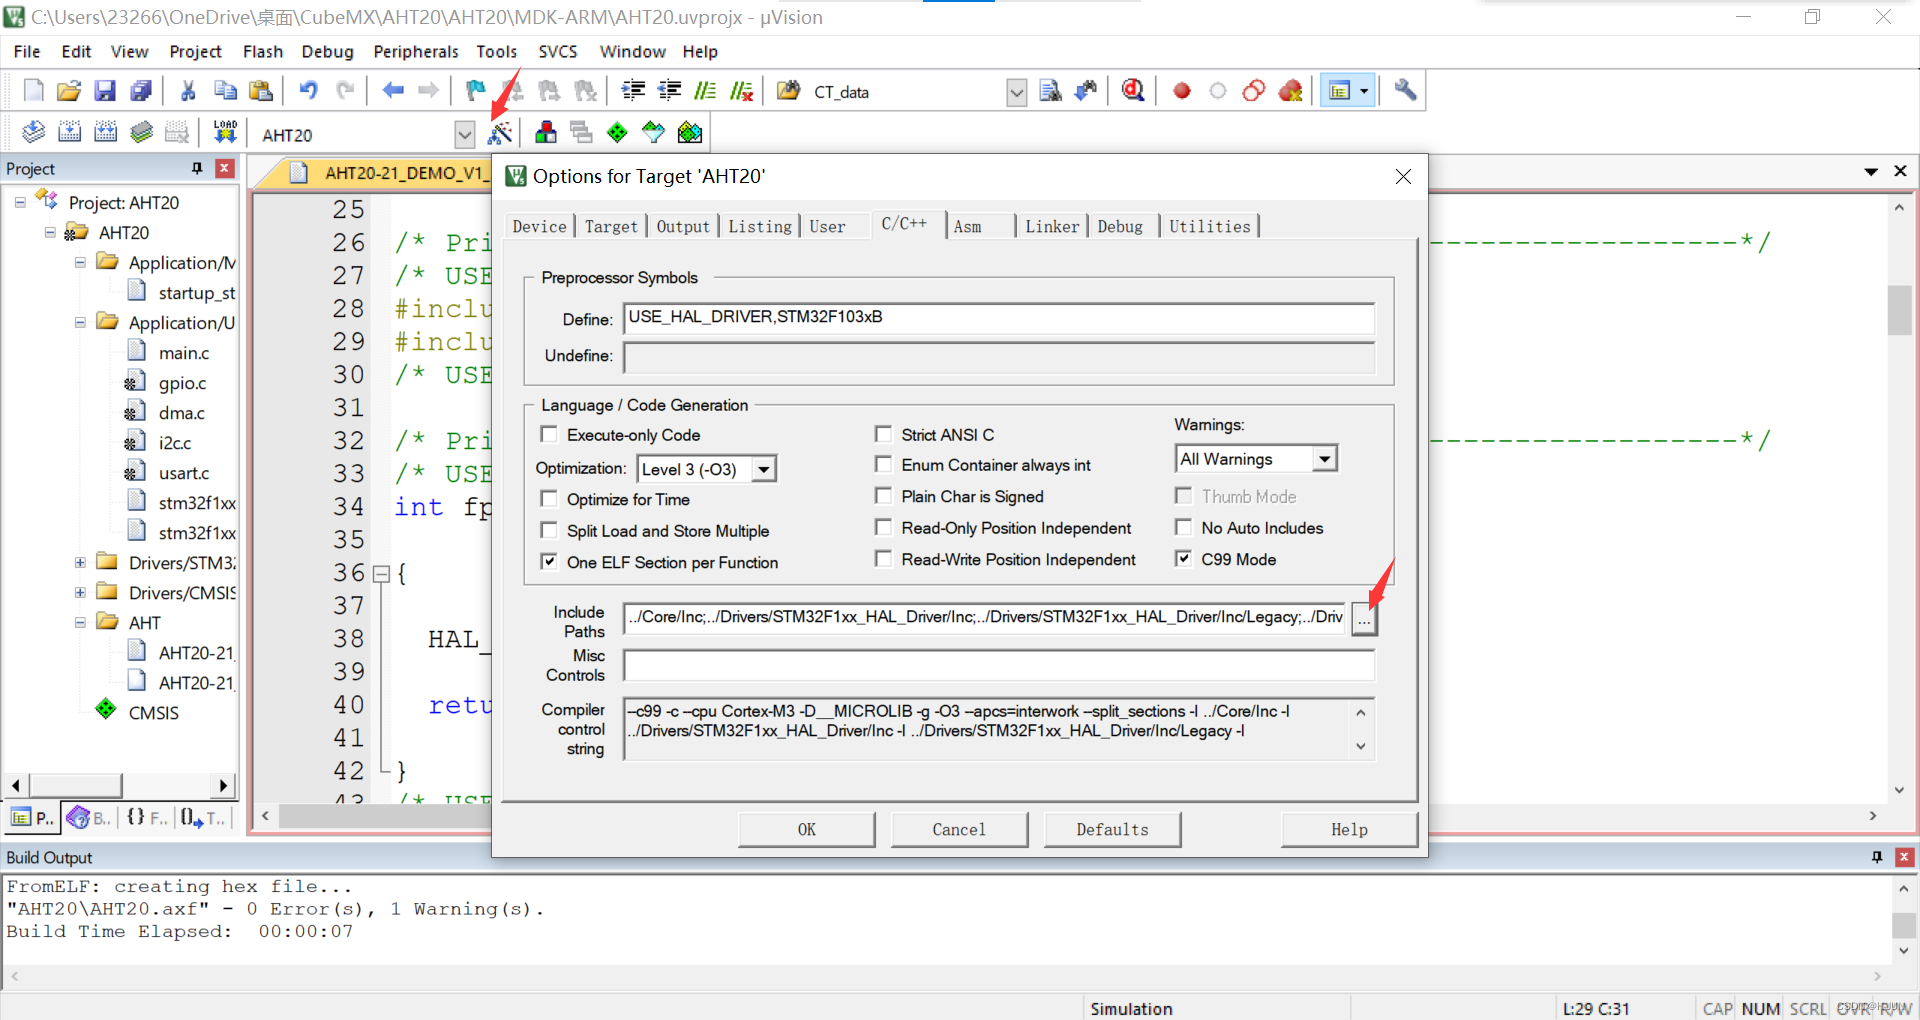1920x1020 pixels.
Task: Collapse Application/MDK-ARM folder in tree
Action: coord(80,262)
